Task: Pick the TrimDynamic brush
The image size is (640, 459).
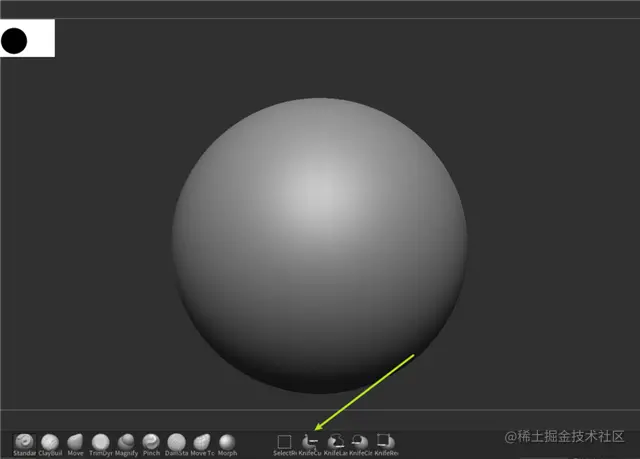Action: pos(100,445)
